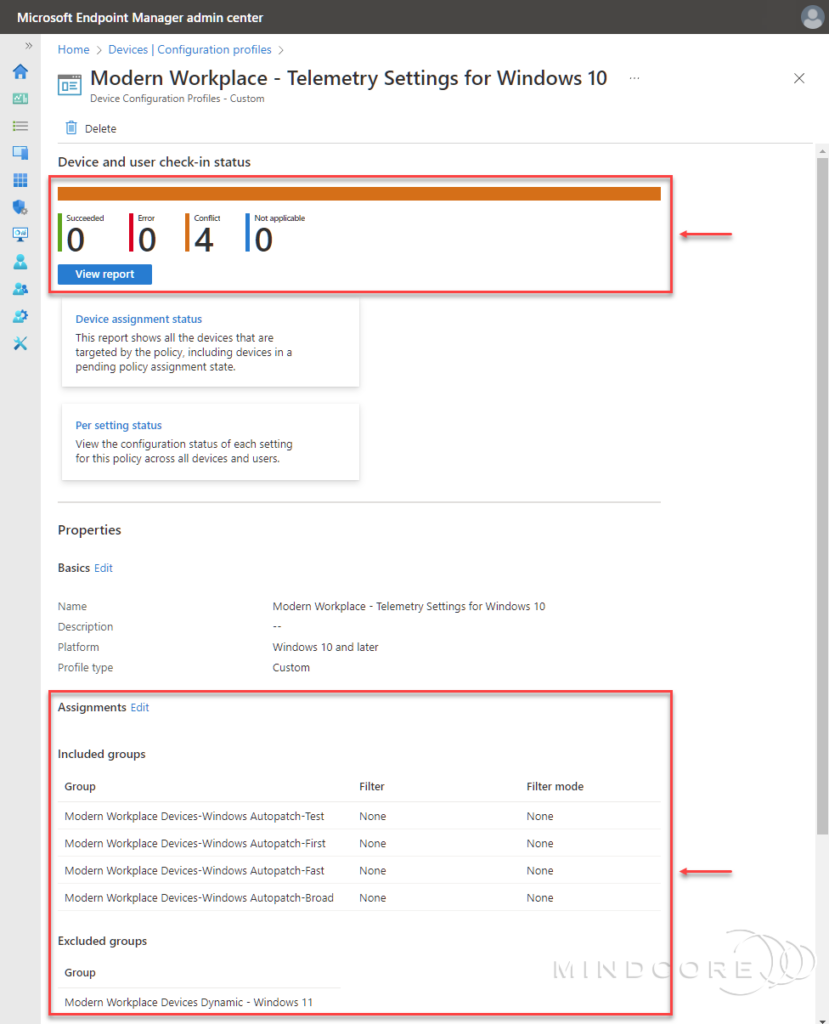Expand the left navigation sidebar

[x=29, y=47]
